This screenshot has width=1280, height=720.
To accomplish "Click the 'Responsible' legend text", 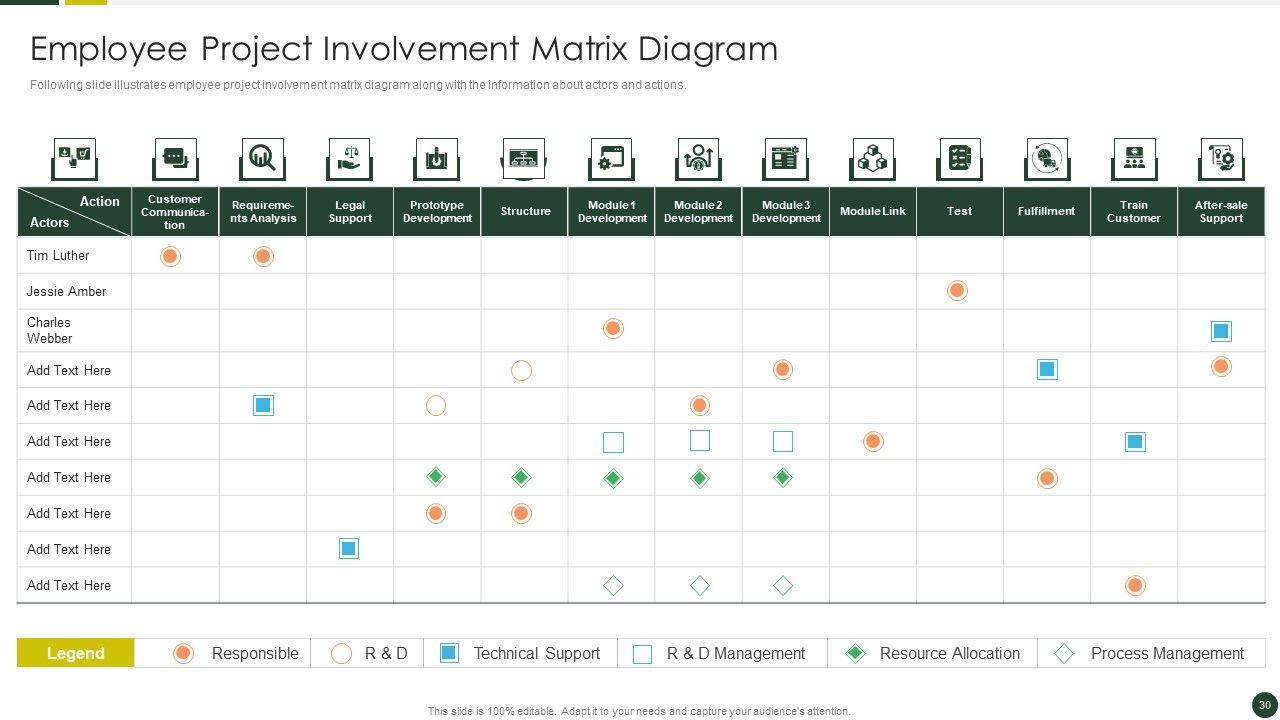I will 255,654.
